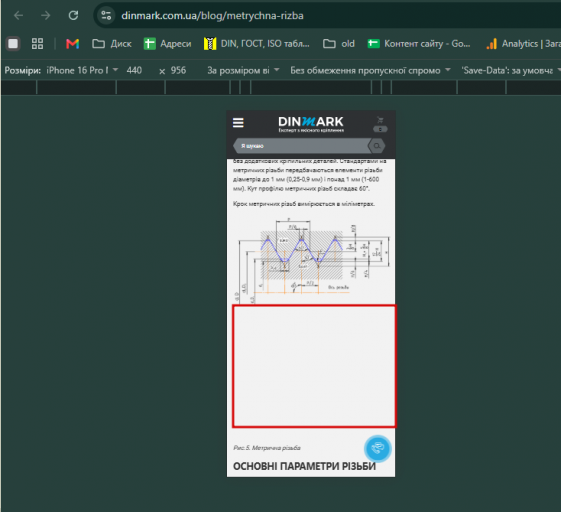561x512 pixels.
Task: Open the Адреси bookmark
Action: point(167,44)
